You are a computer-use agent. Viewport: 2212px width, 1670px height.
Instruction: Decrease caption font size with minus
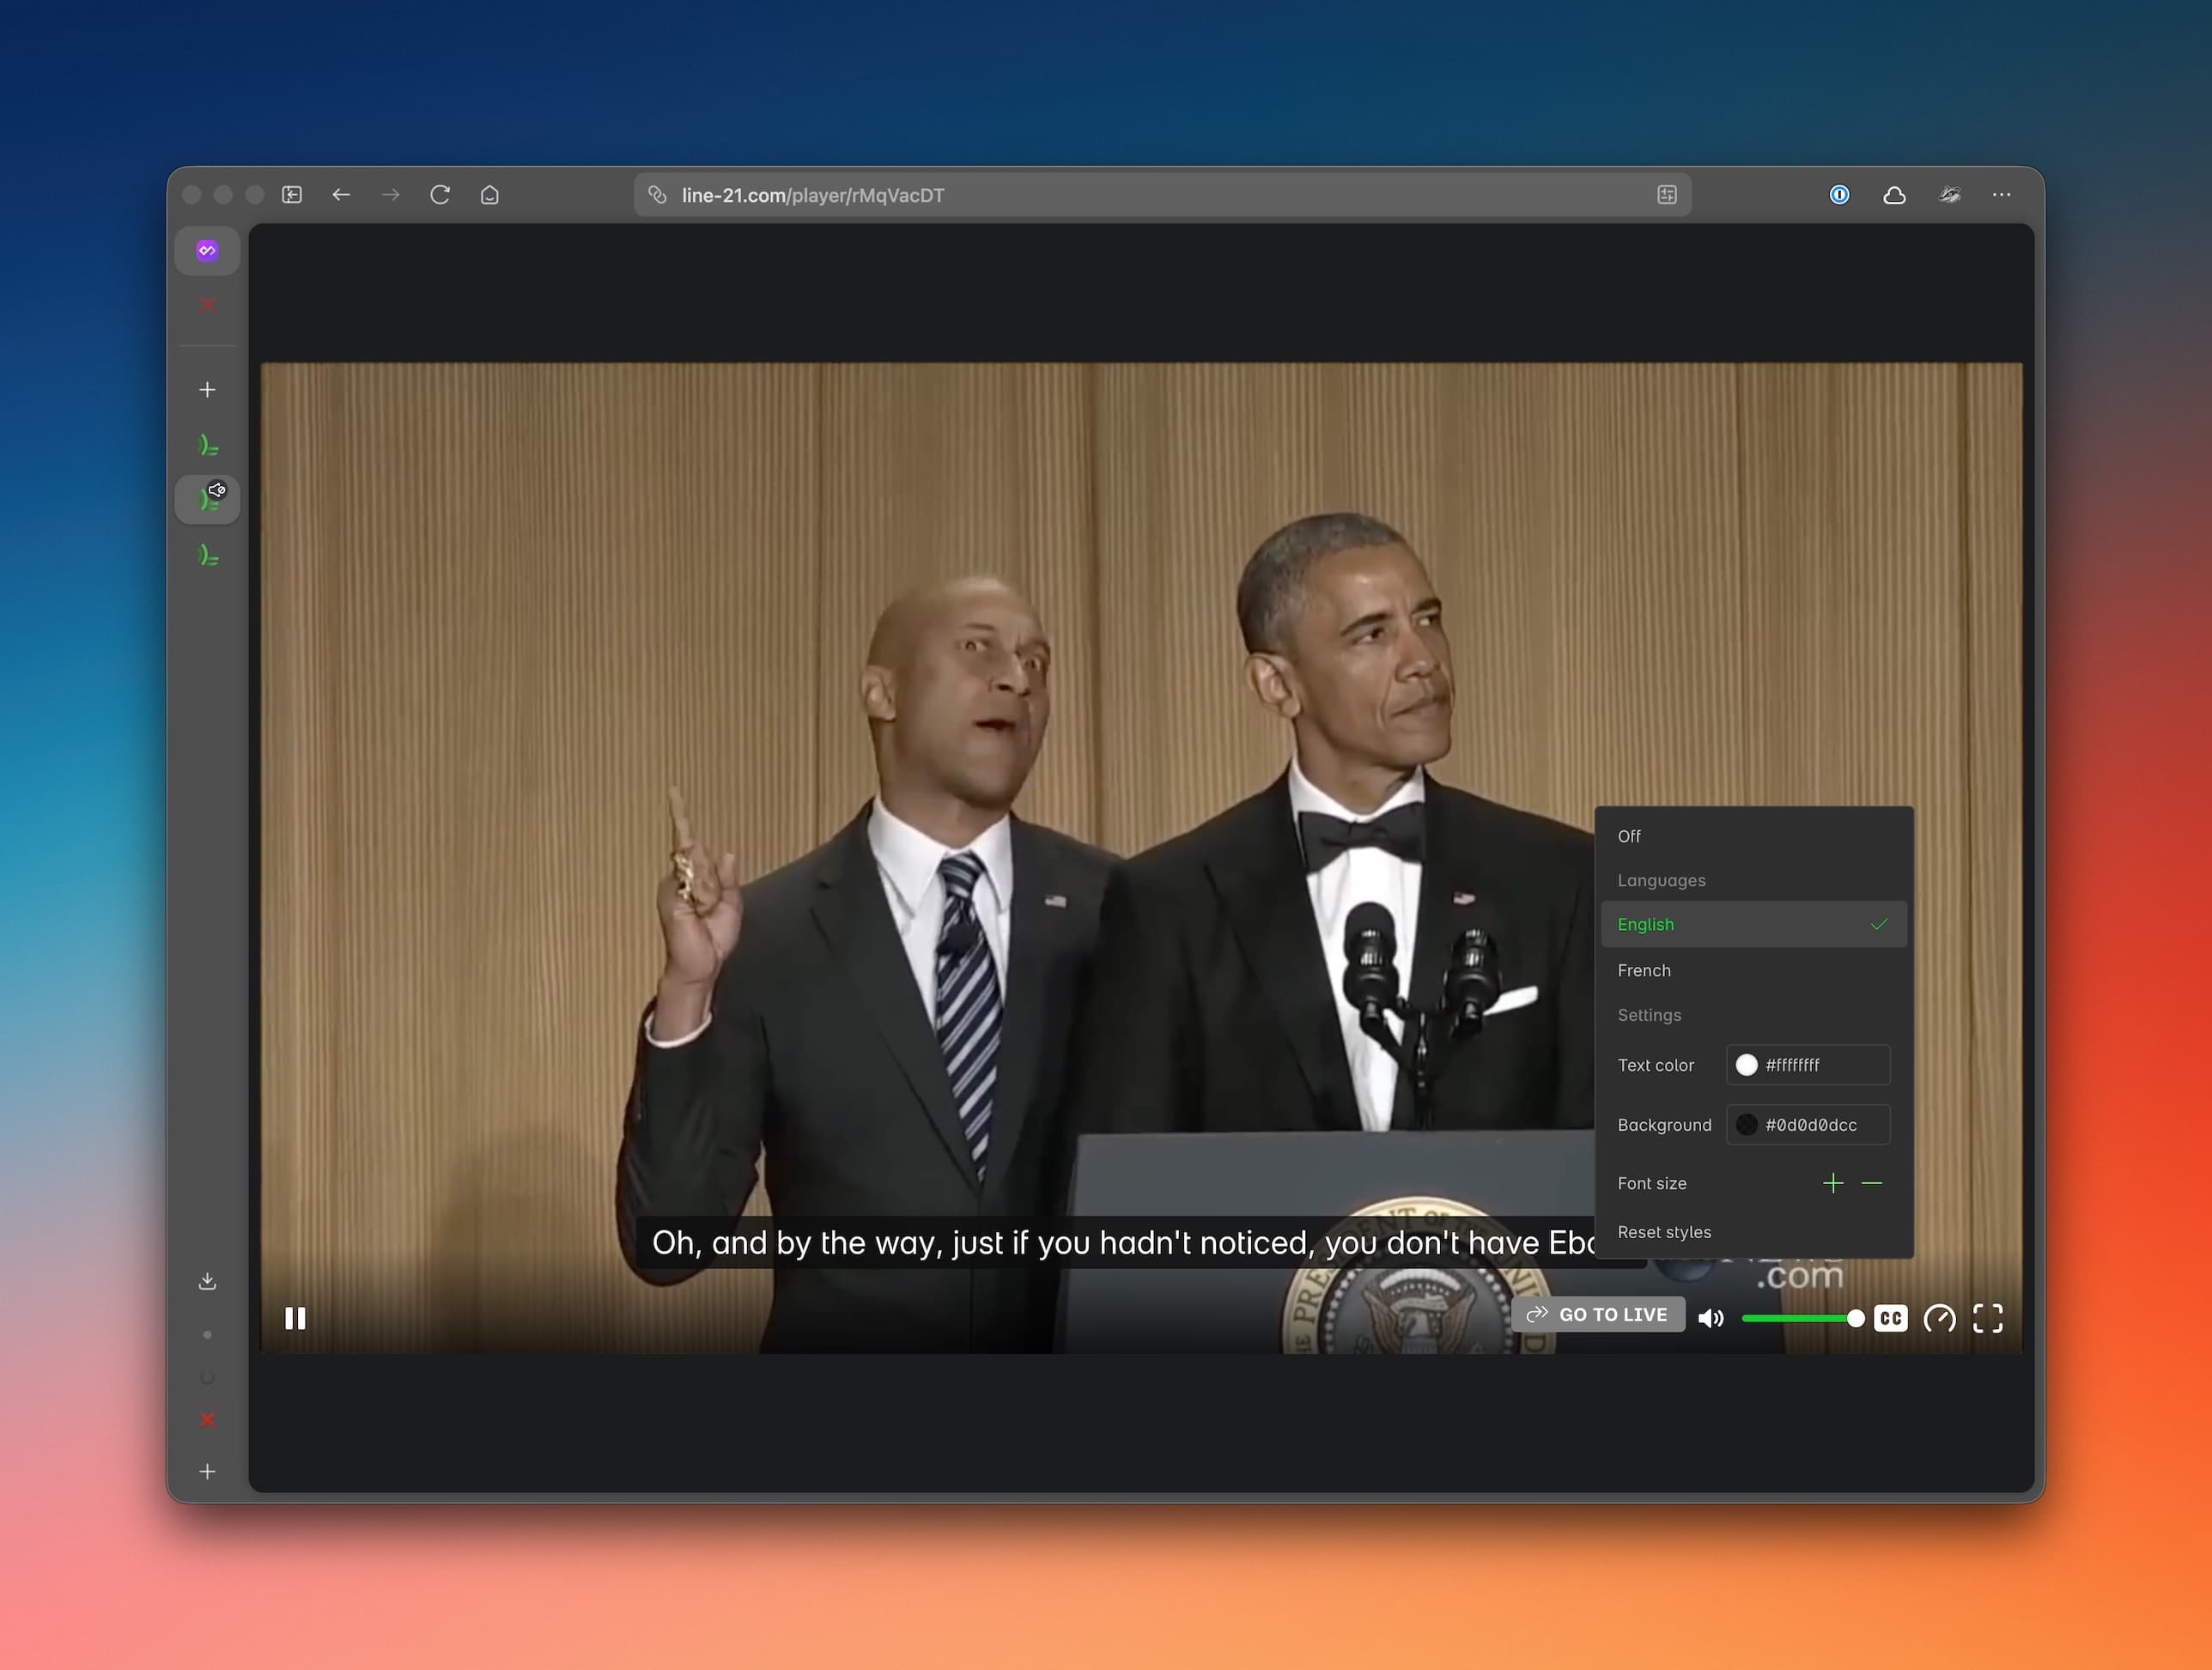1872,1183
